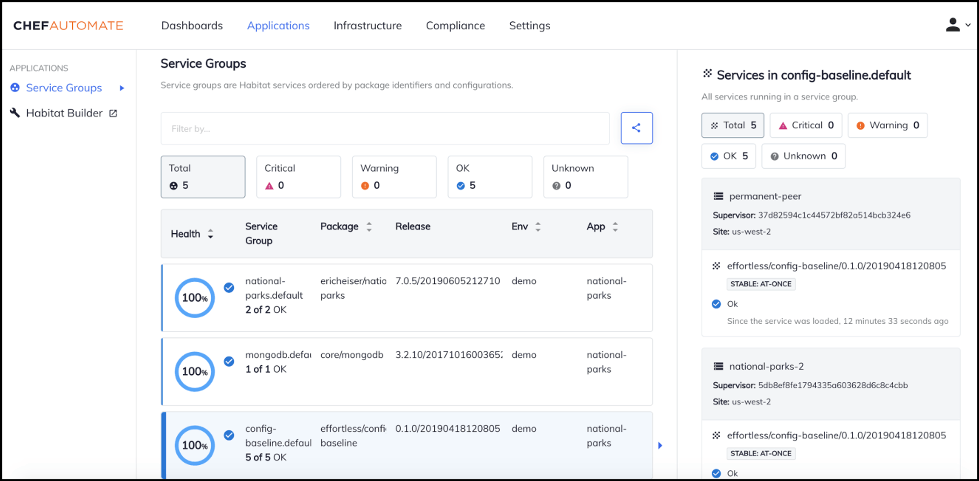
Task: Click the 100% health ring for mongodb.default
Action: [x=193, y=371]
